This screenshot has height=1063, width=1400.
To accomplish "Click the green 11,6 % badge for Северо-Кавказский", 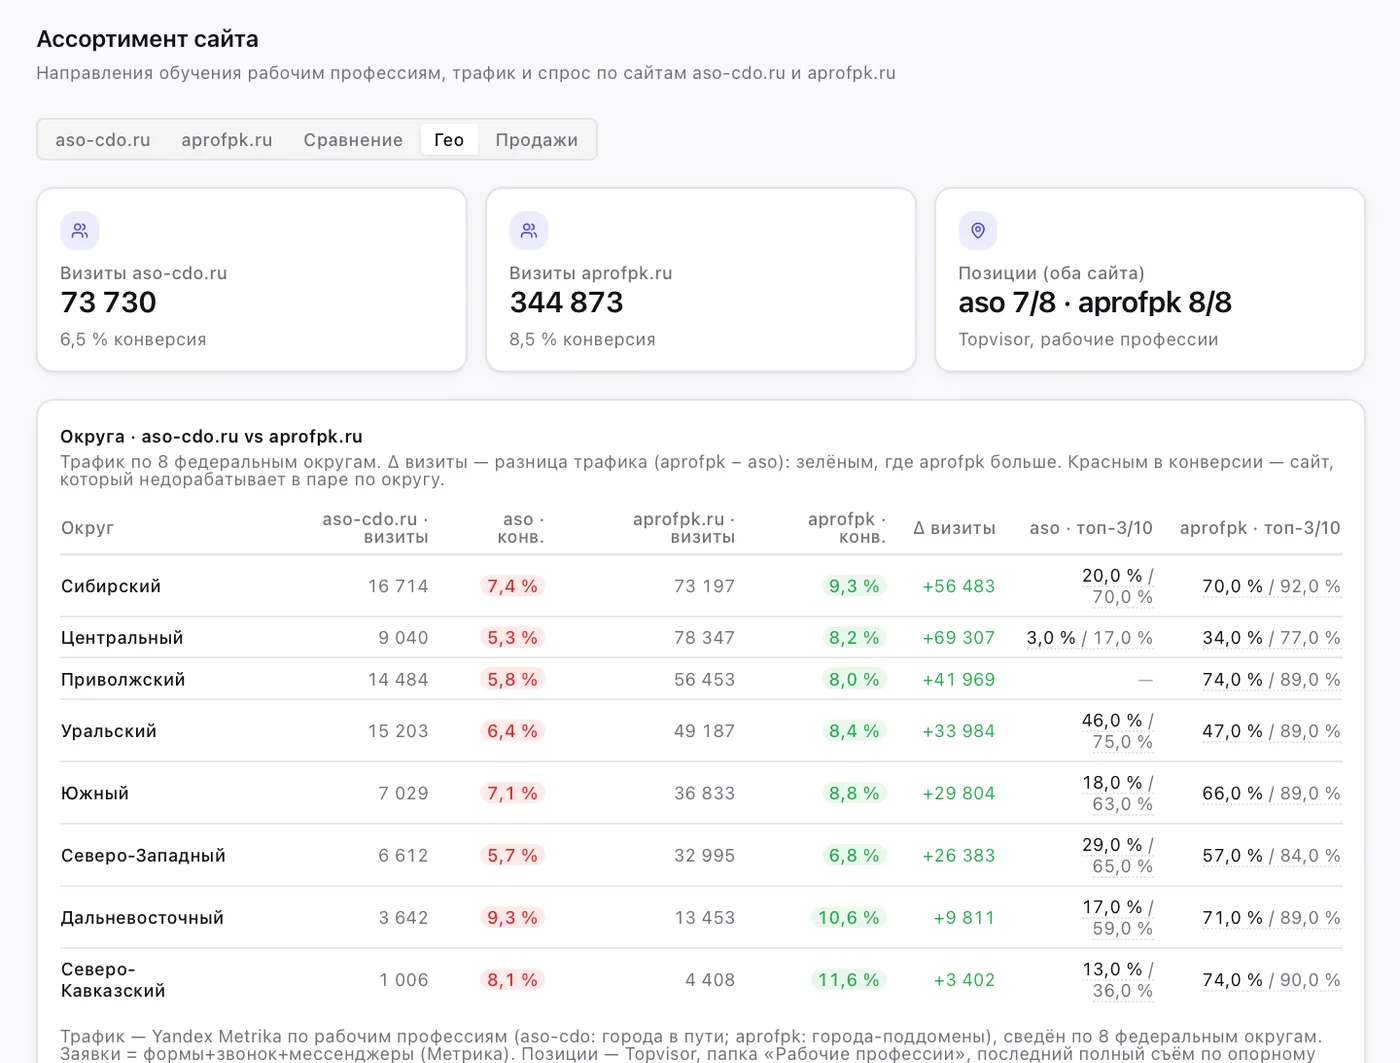I will pyautogui.click(x=849, y=980).
